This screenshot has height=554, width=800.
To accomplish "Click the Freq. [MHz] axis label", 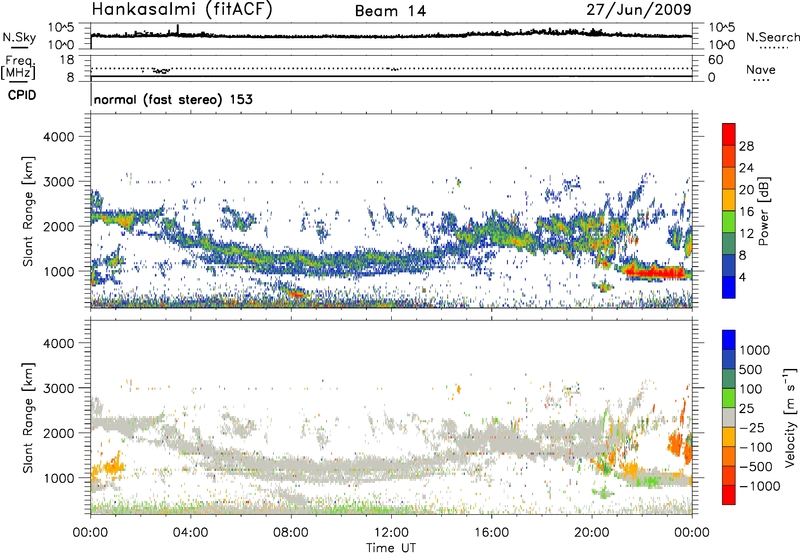I will pos(19,67).
